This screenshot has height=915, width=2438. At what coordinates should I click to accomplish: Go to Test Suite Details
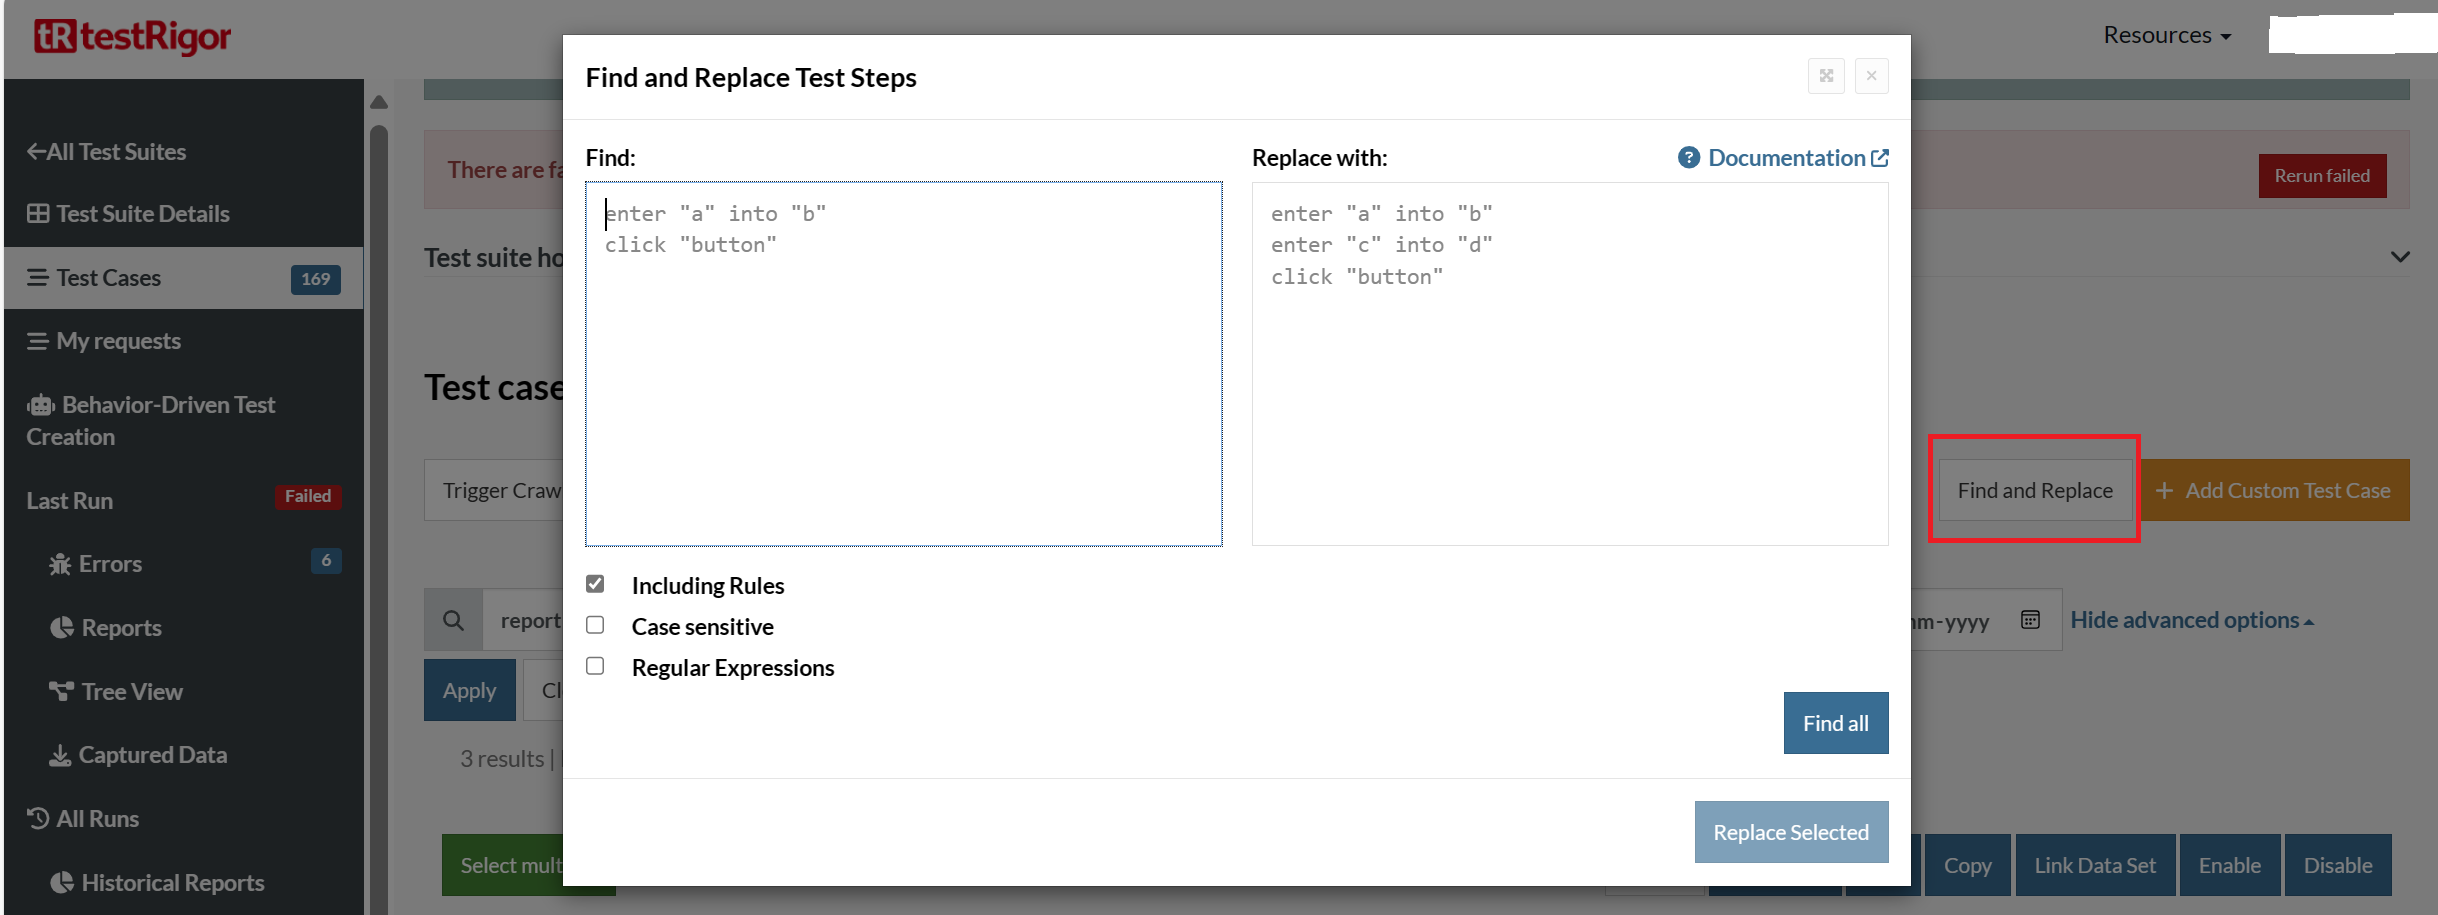142,214
